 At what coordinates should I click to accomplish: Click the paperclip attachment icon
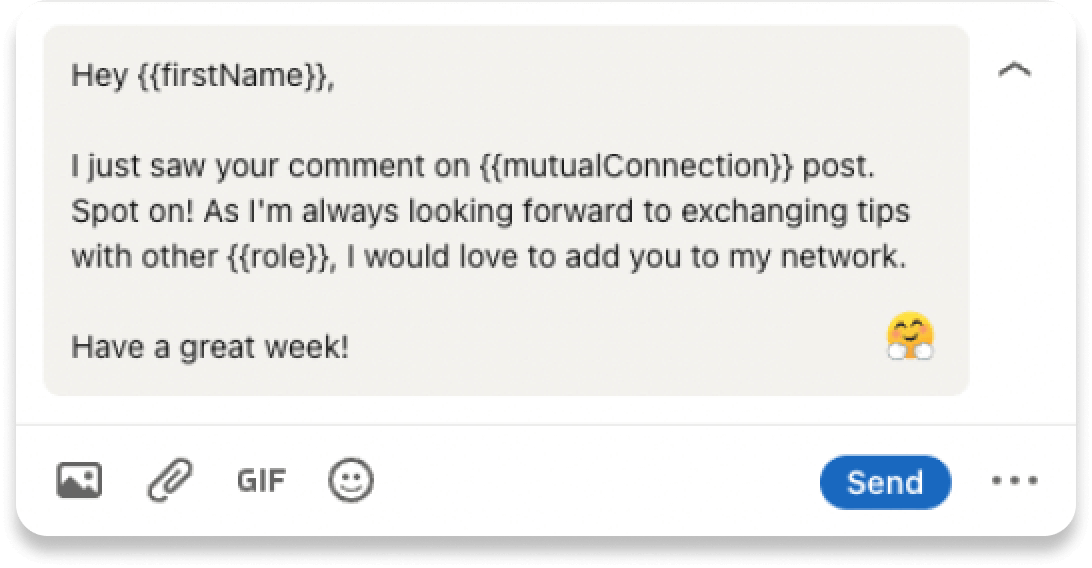click(x=169, y=482)
